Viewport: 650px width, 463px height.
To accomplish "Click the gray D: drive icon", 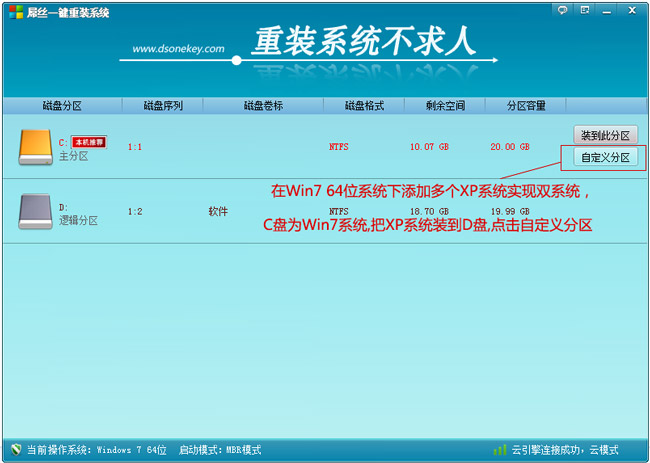I will pyautogui.click(x=35, y=212).
